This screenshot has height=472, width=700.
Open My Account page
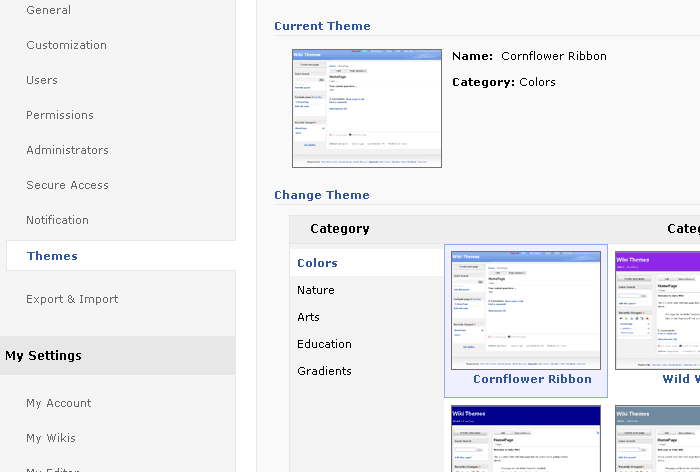coord(59,403)
